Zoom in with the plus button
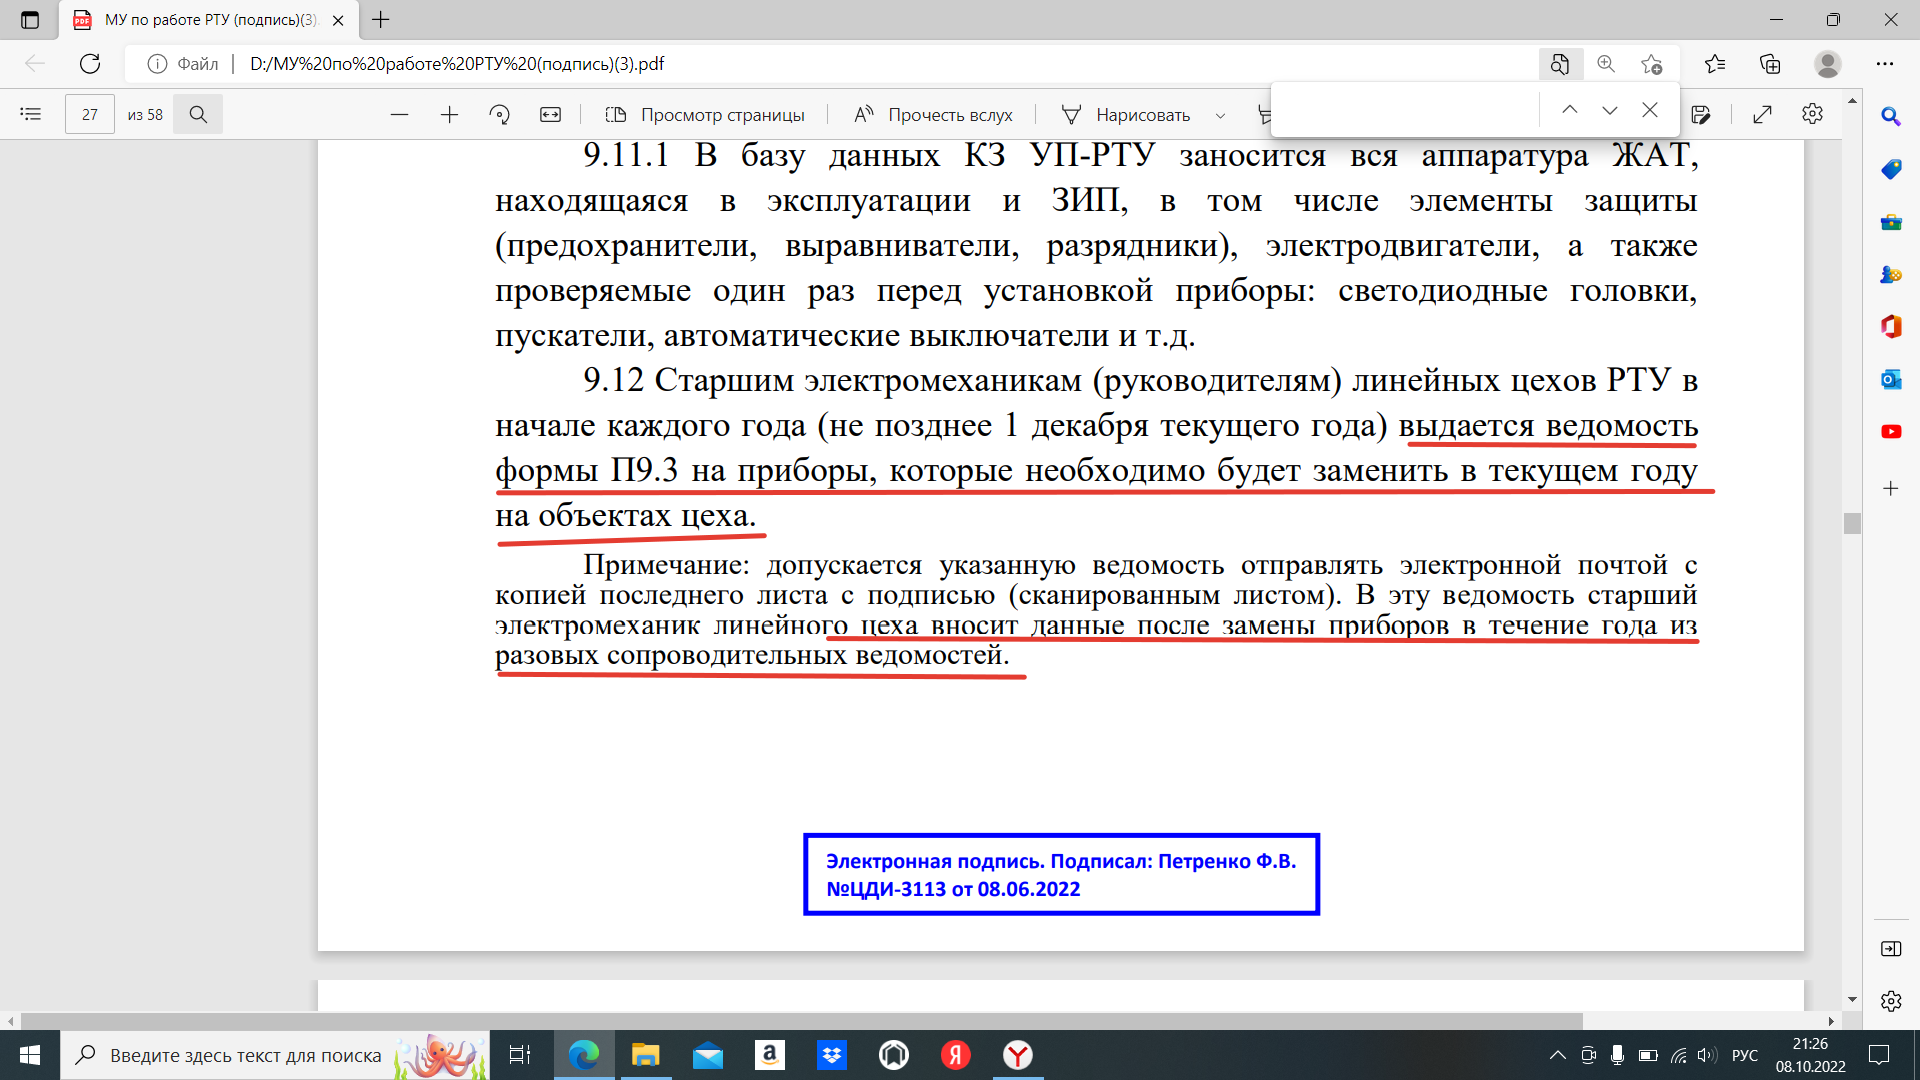 click(449, 114)
